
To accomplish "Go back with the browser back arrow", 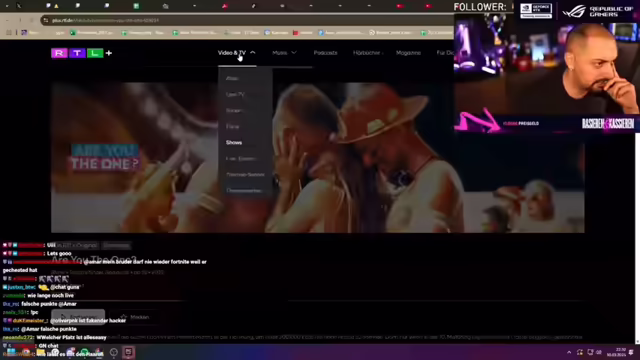I will tap(7, 20).
